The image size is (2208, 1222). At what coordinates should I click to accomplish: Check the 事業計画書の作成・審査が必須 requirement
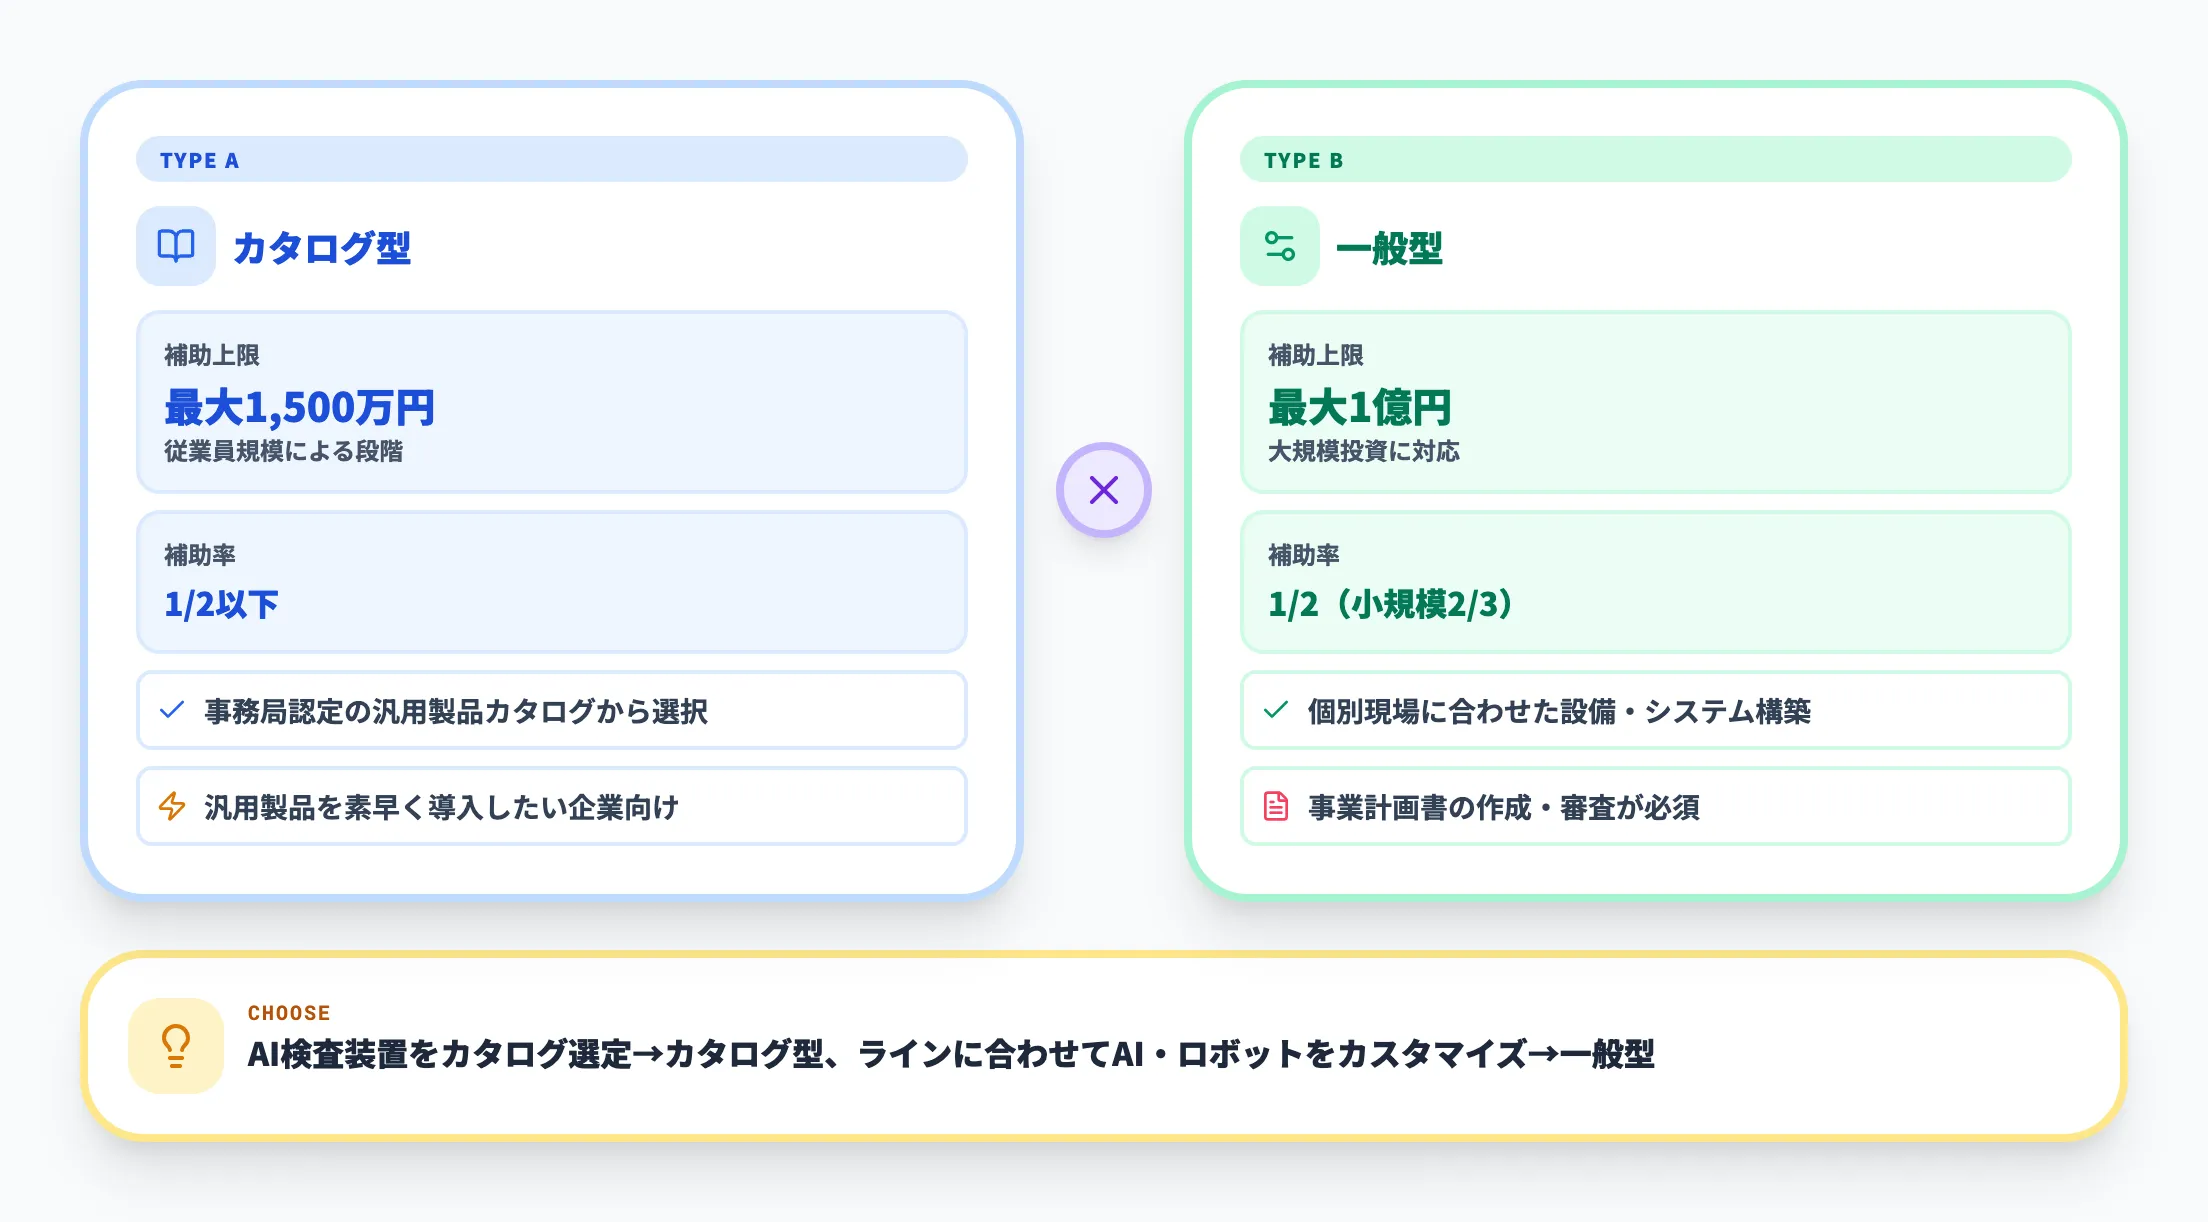tap(1655, 806)
